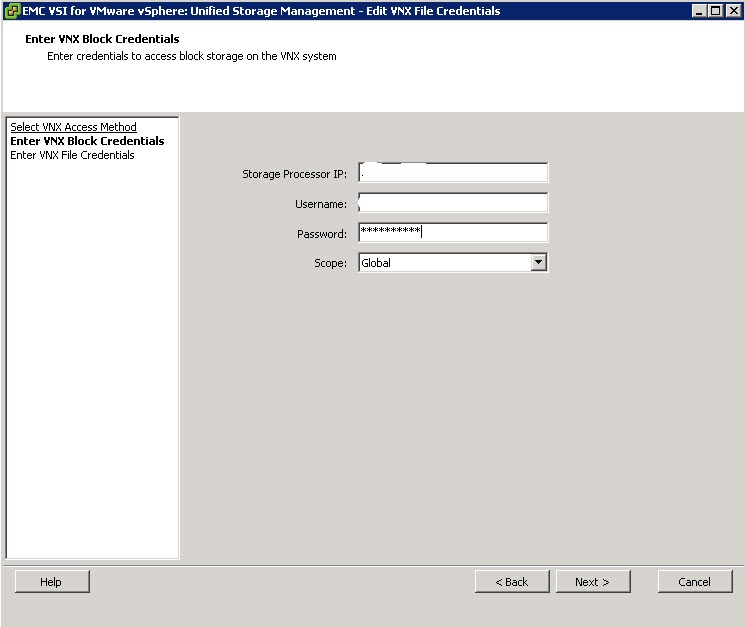This screenshot has width=746, height=627.
Task: Expand the Scope dropdown arrow
Action: coord(539,262)
